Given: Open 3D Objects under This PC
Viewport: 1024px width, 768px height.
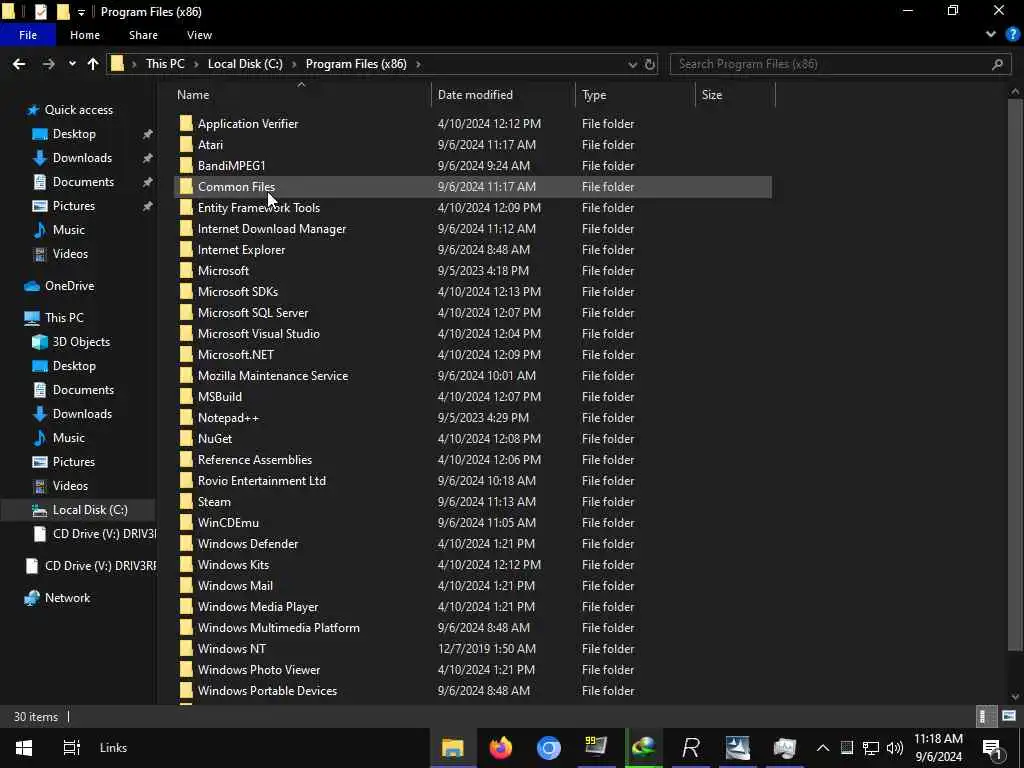Looking at the screenshot, I should coord(81,342).
